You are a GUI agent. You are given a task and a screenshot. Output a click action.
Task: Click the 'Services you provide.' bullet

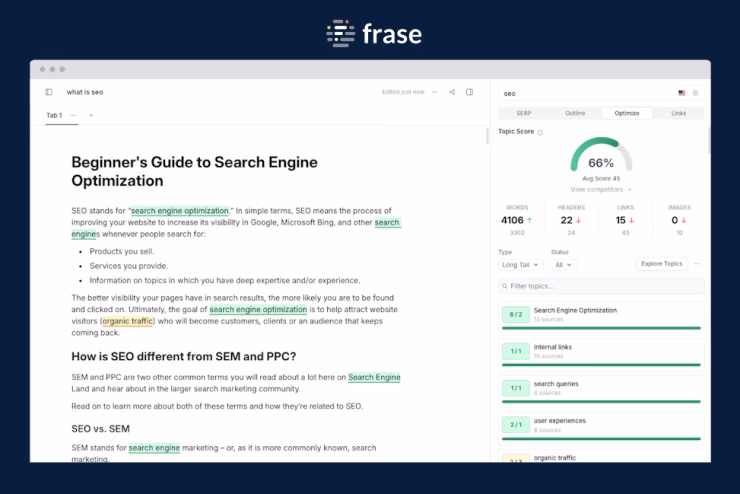(129, 266)
